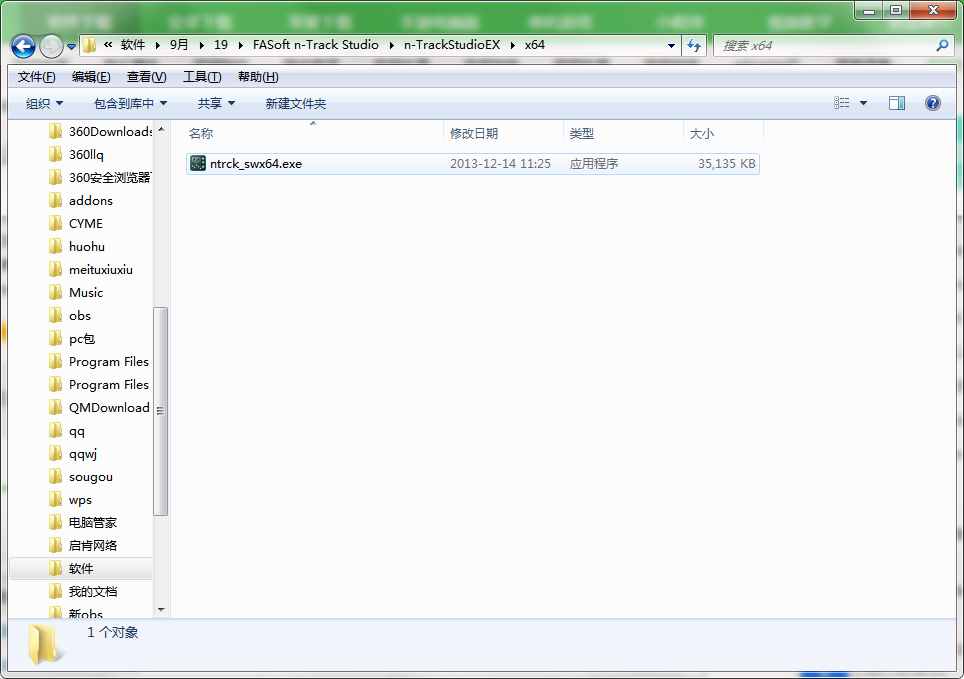The width and height of the screenshot is (964, 679).
Task: Click navigation pane scroll down arrow
Action: 161,610
